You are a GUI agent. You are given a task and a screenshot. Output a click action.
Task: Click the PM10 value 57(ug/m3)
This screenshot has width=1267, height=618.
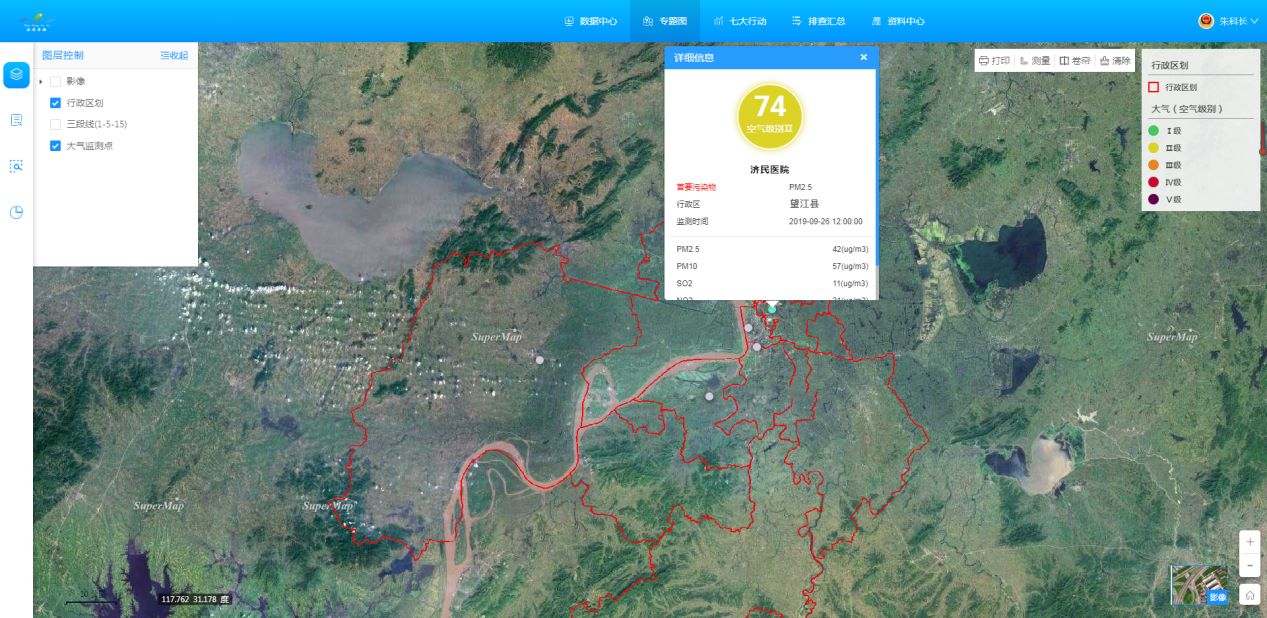tap(850, 266)
